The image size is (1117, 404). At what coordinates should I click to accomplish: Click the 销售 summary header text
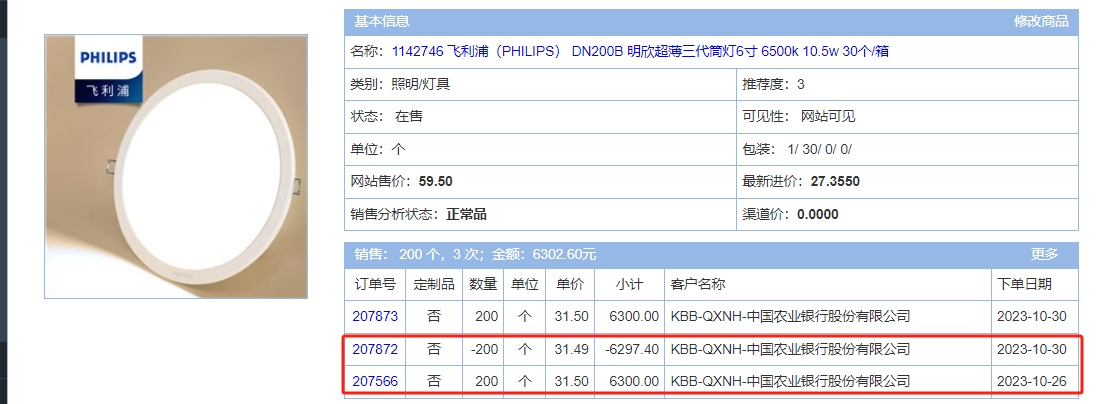475,254
